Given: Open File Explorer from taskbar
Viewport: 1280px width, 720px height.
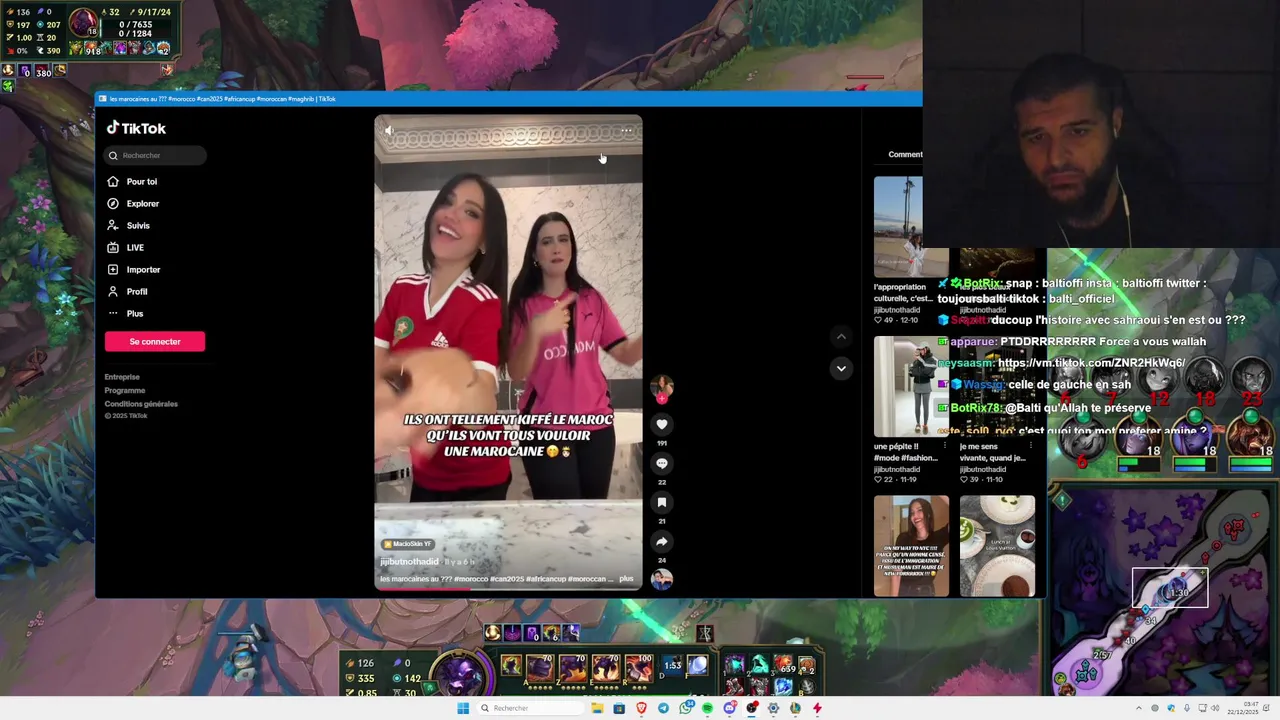Looking at the screenshot, I should 597,708.
